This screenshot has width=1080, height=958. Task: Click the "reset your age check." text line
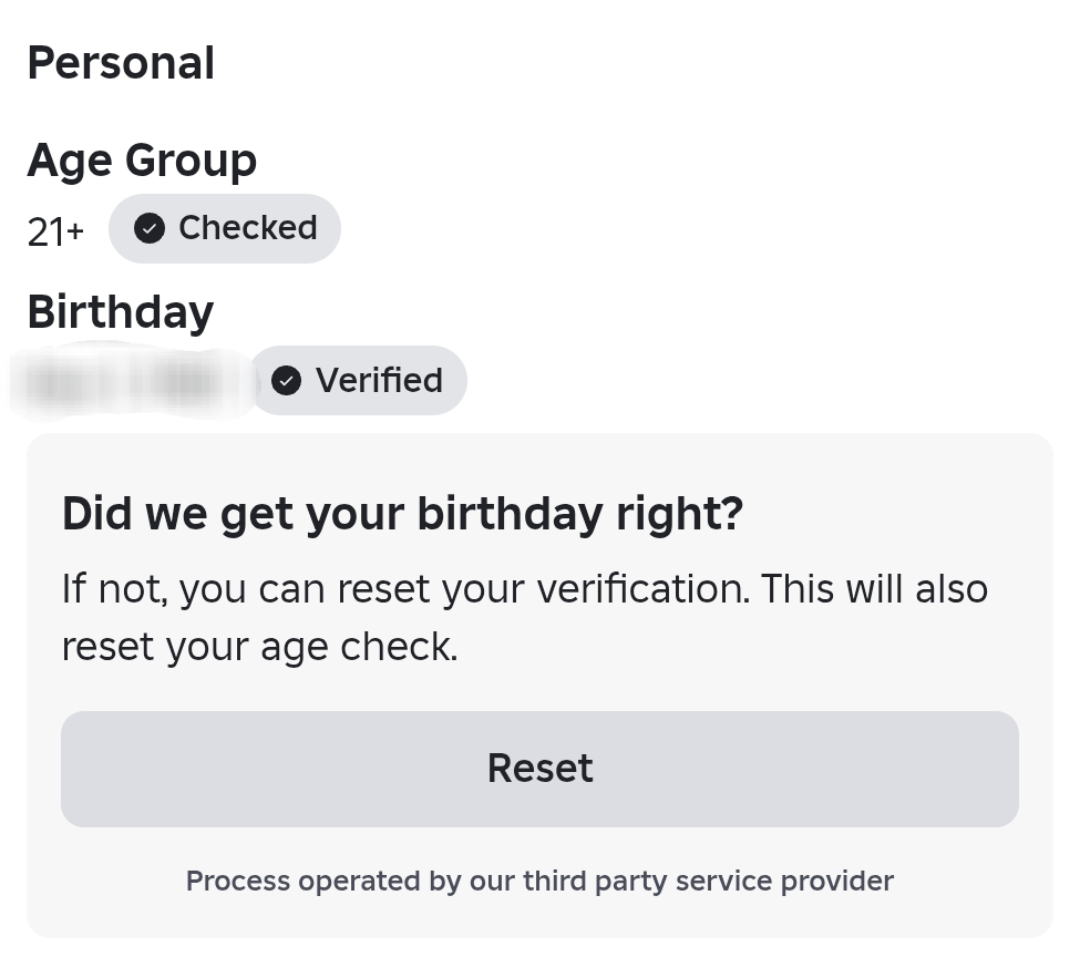(260, 647)
